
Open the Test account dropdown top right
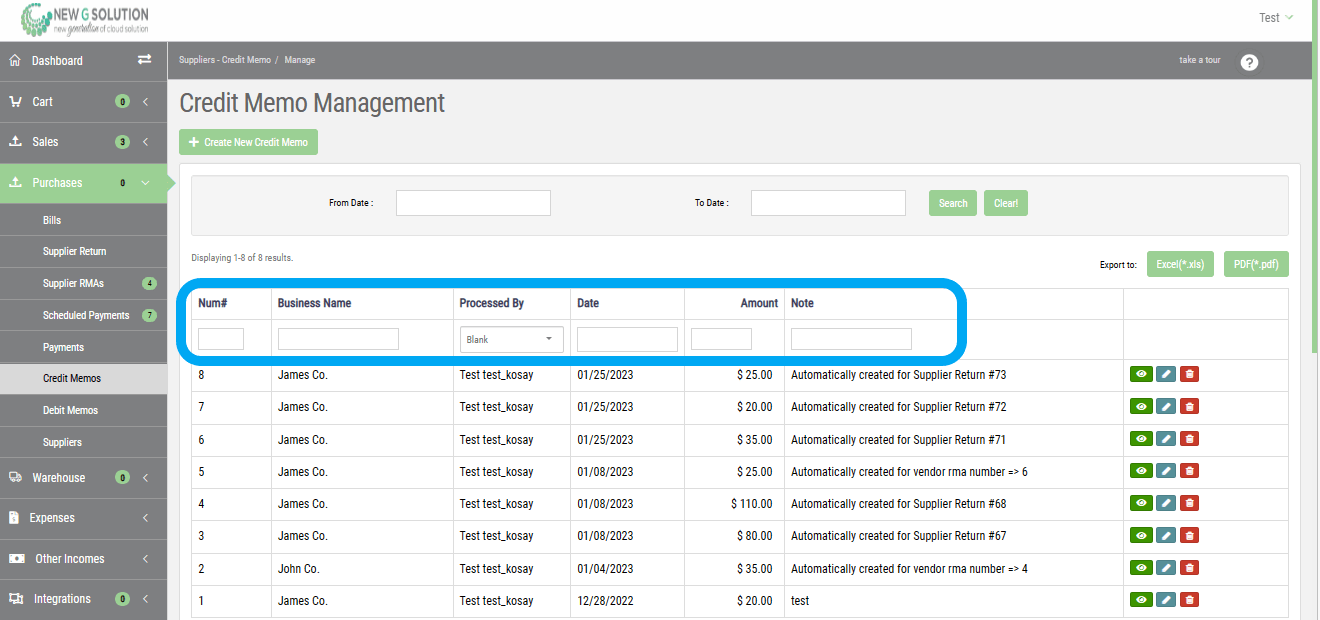point(1276,17)
